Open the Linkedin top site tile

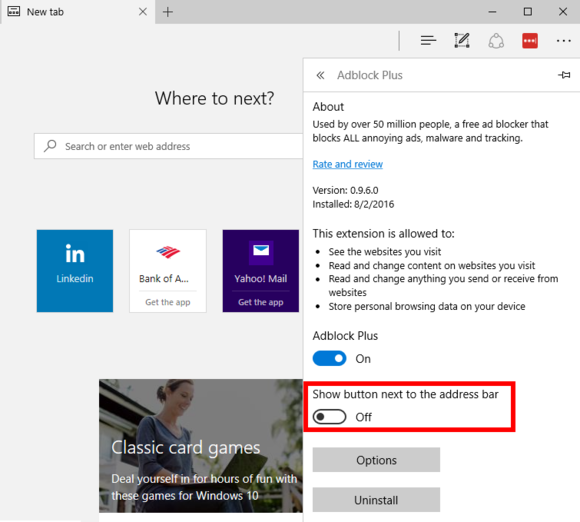tap(75, 271)
